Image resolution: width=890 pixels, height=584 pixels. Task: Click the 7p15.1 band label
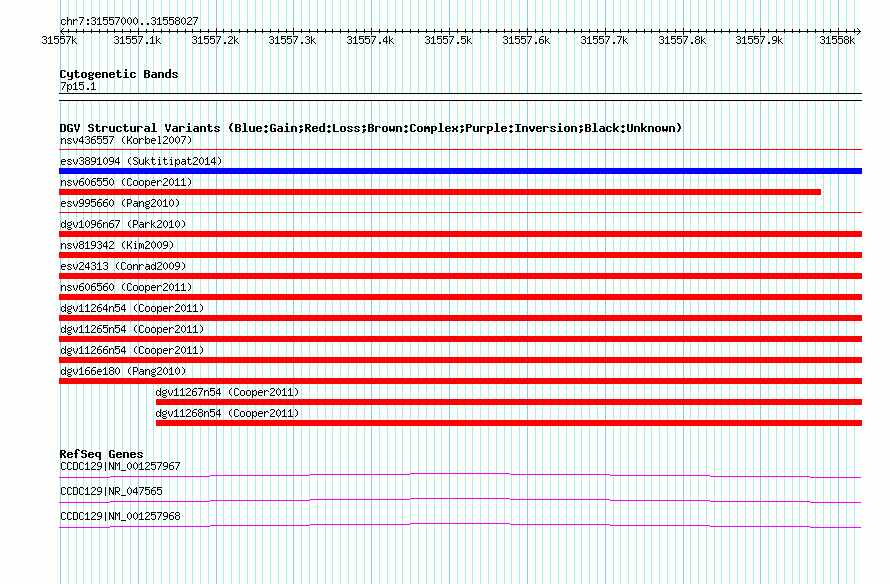[78, 86]
